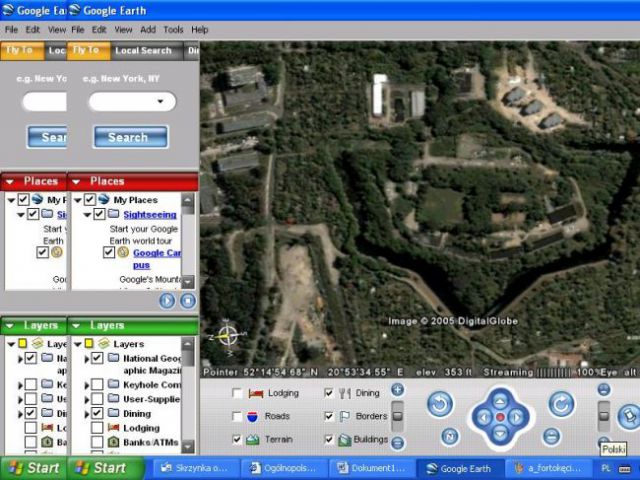Disable the Terrain checkbox

pyautogui.click(x=237, y=440)
